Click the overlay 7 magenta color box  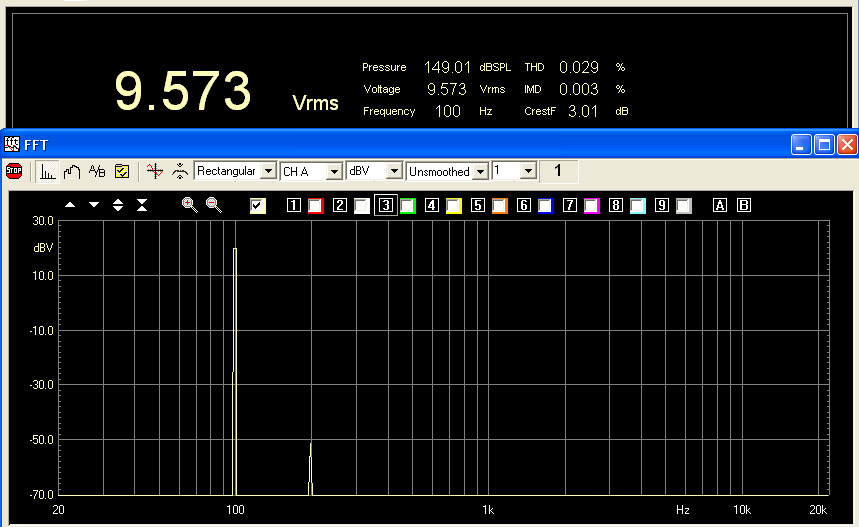coord(591,206)
